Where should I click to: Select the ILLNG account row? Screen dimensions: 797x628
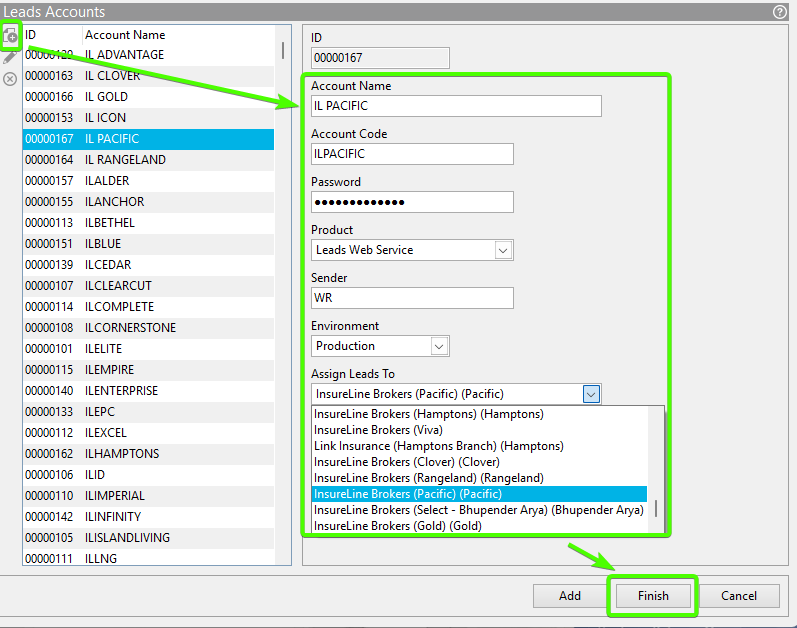click(x=148, y=557)
